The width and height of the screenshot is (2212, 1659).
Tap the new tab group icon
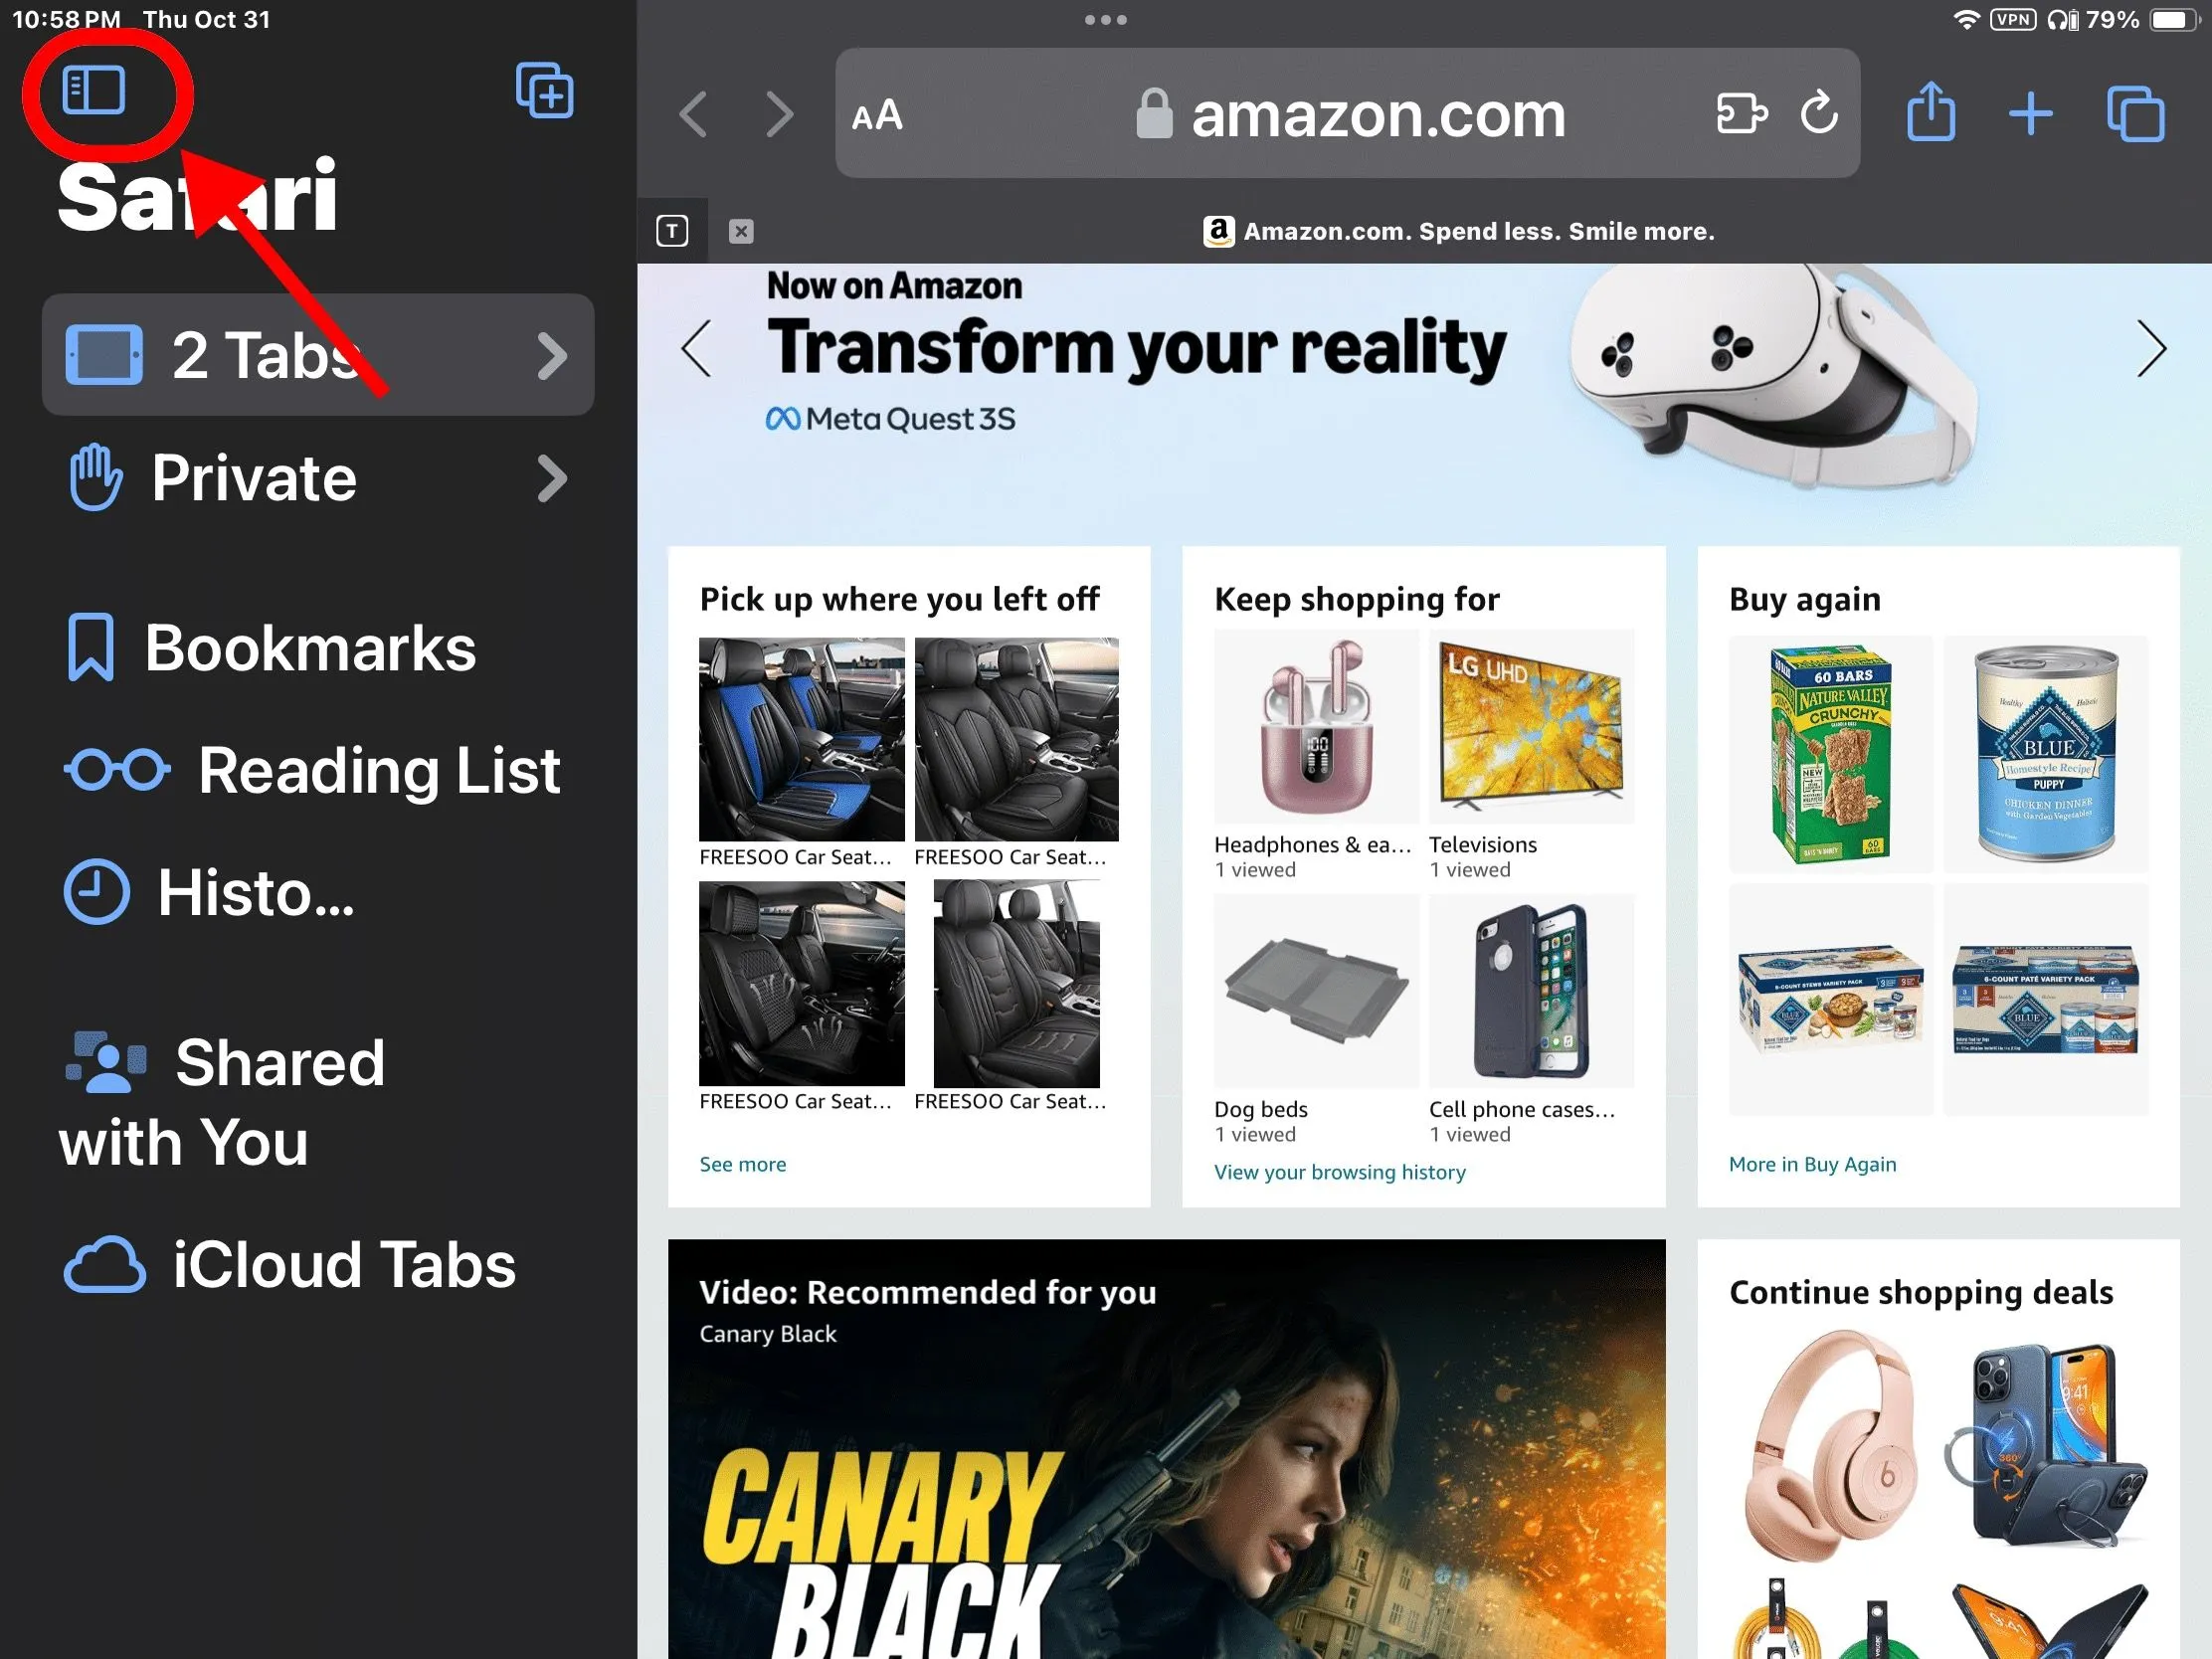click(x=545, y=90)
